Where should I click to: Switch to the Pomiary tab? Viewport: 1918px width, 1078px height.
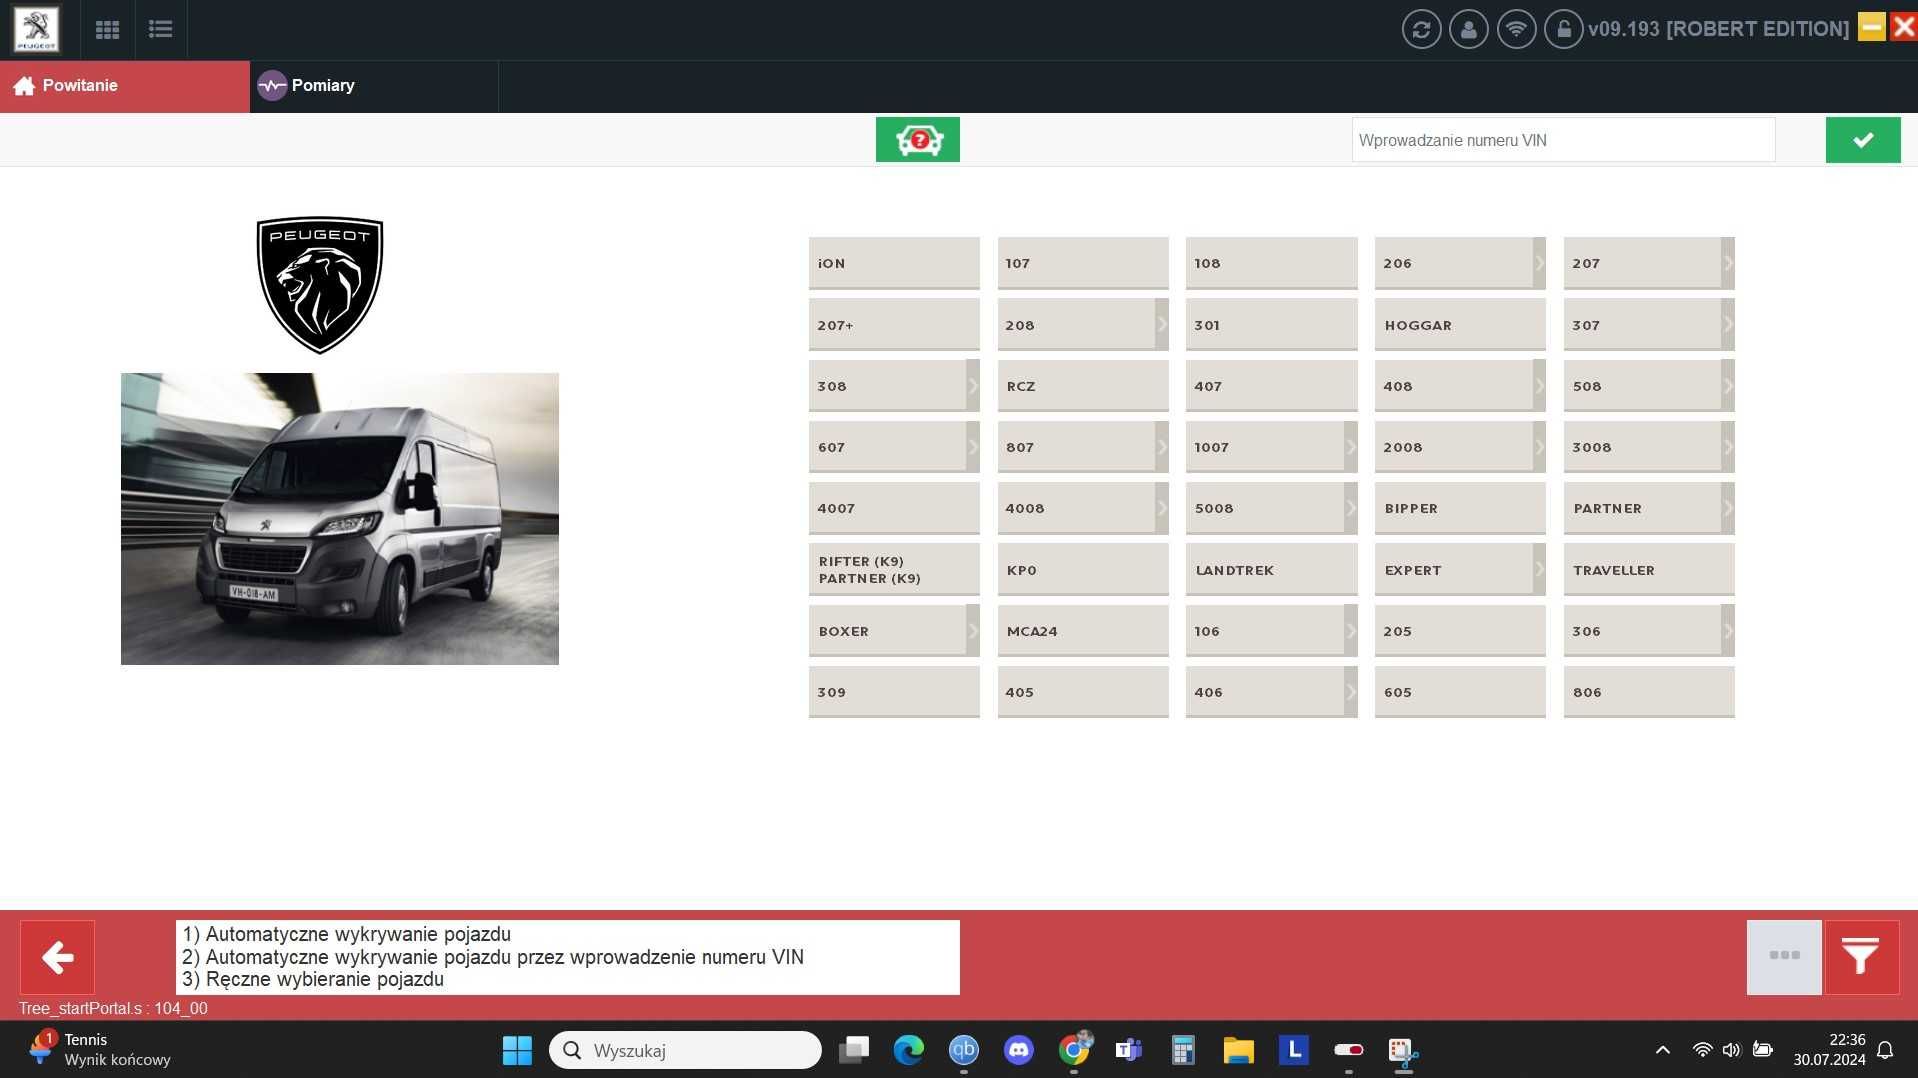[x=373, y=86]
